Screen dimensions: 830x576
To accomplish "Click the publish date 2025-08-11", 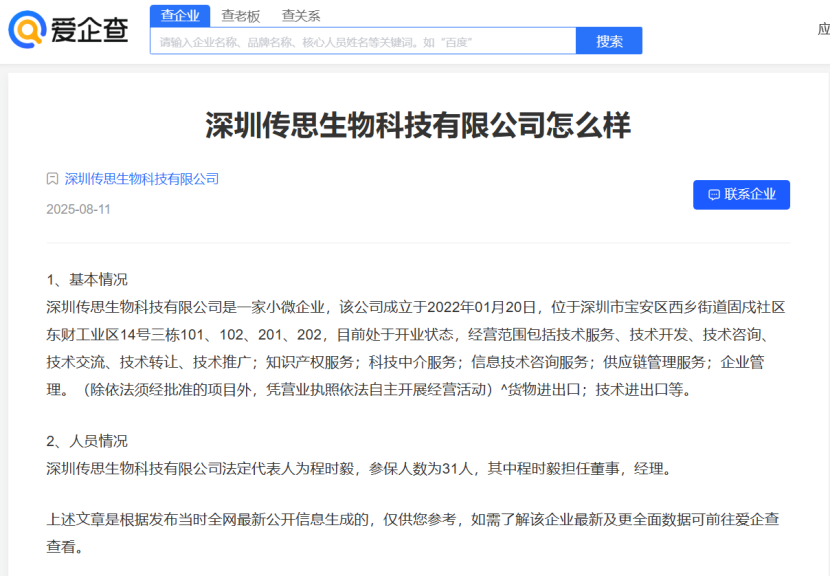I will pos(78,209).
